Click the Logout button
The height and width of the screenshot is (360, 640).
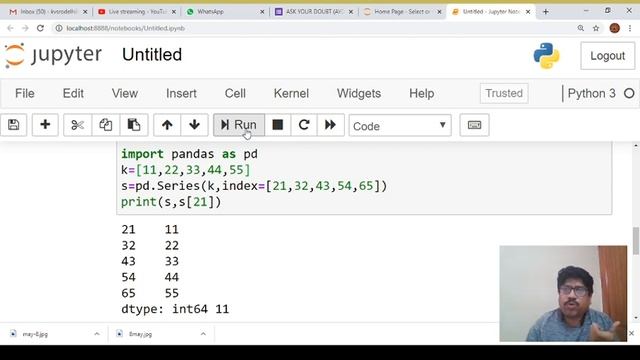point(607,56)
